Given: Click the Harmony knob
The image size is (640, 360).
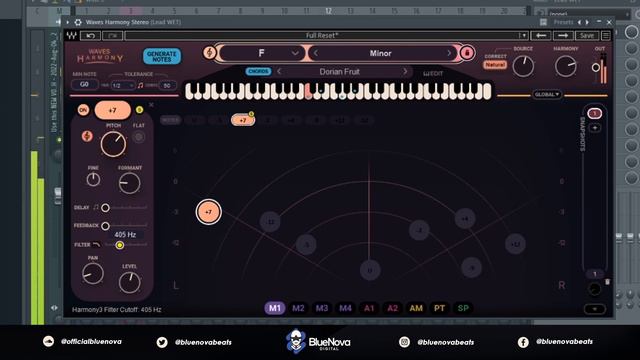Looking at the screenshot, I should tap(565, 66).
